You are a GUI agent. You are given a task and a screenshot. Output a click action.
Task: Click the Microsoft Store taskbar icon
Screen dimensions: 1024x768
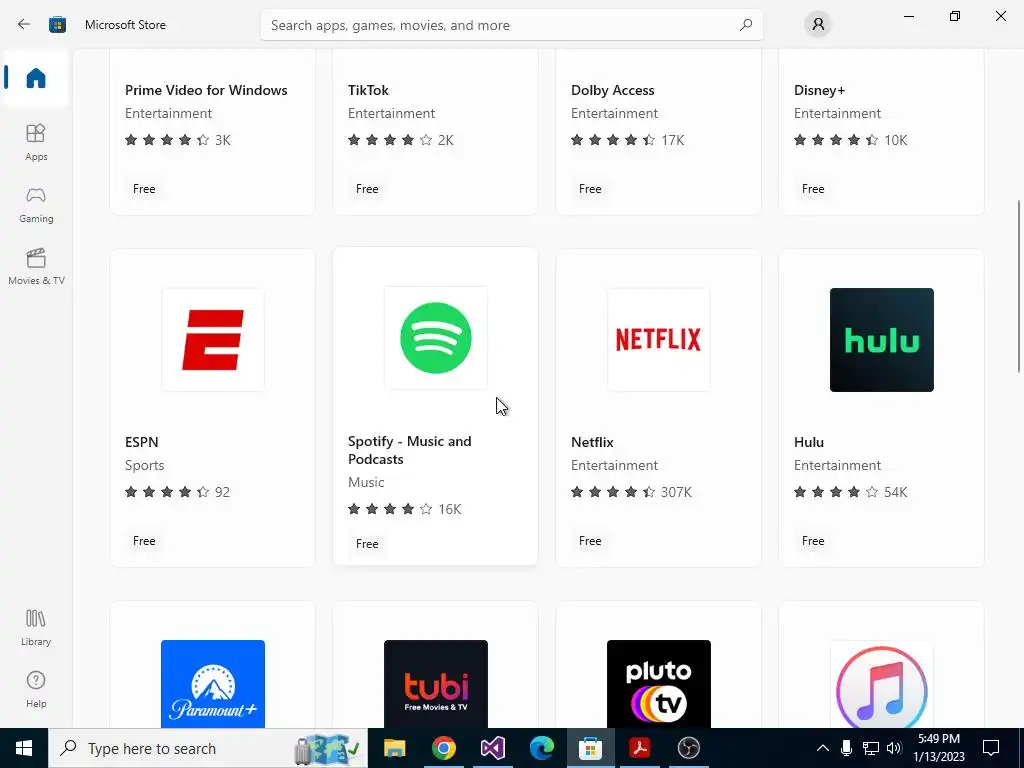tap(590, 748)
